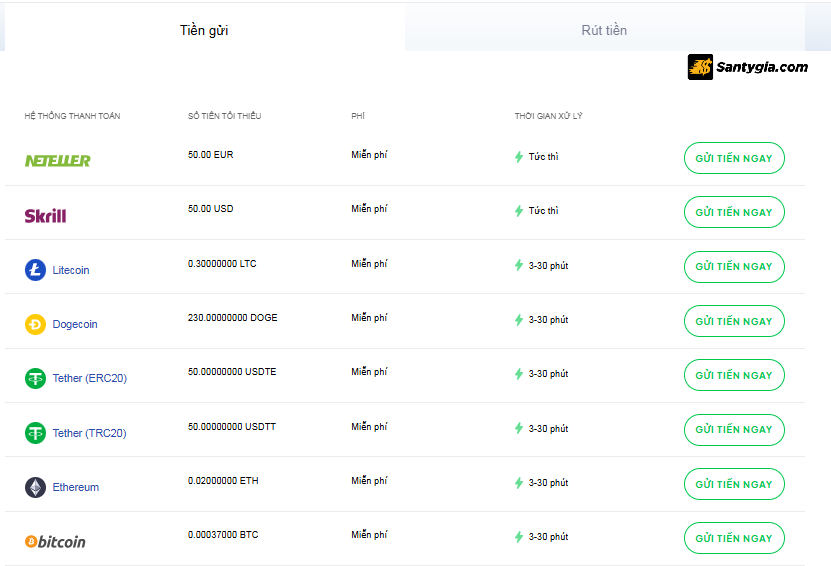This screenshot has height=566, width=831.
Task: Click Miễn phí in the Neteller row
Action: click(x=369, y=155)
